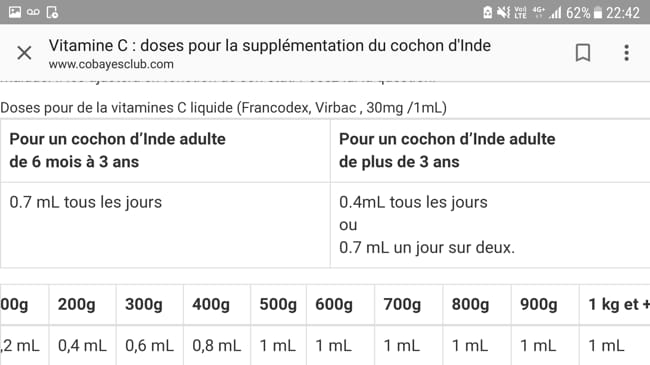Screen dimensions: 650x365
Task: Tap the screenshot saved notification icon
Action: pyautogui.click(x=52, y=12)
